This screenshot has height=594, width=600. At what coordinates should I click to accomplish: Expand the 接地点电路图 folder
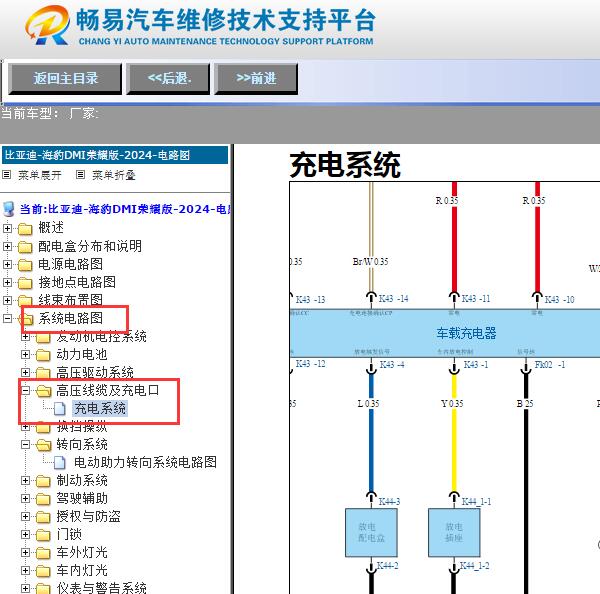click(7, 282)
